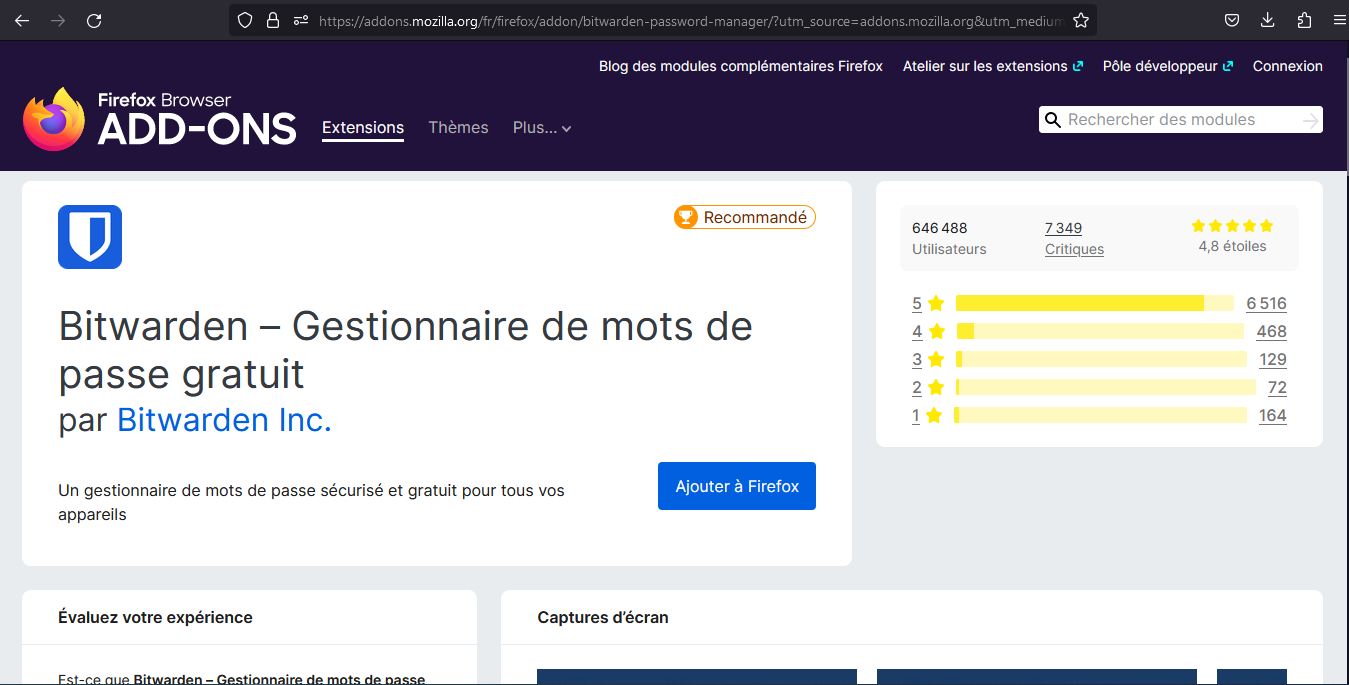Expand the Plus… dropdown menu

(542, 128)
